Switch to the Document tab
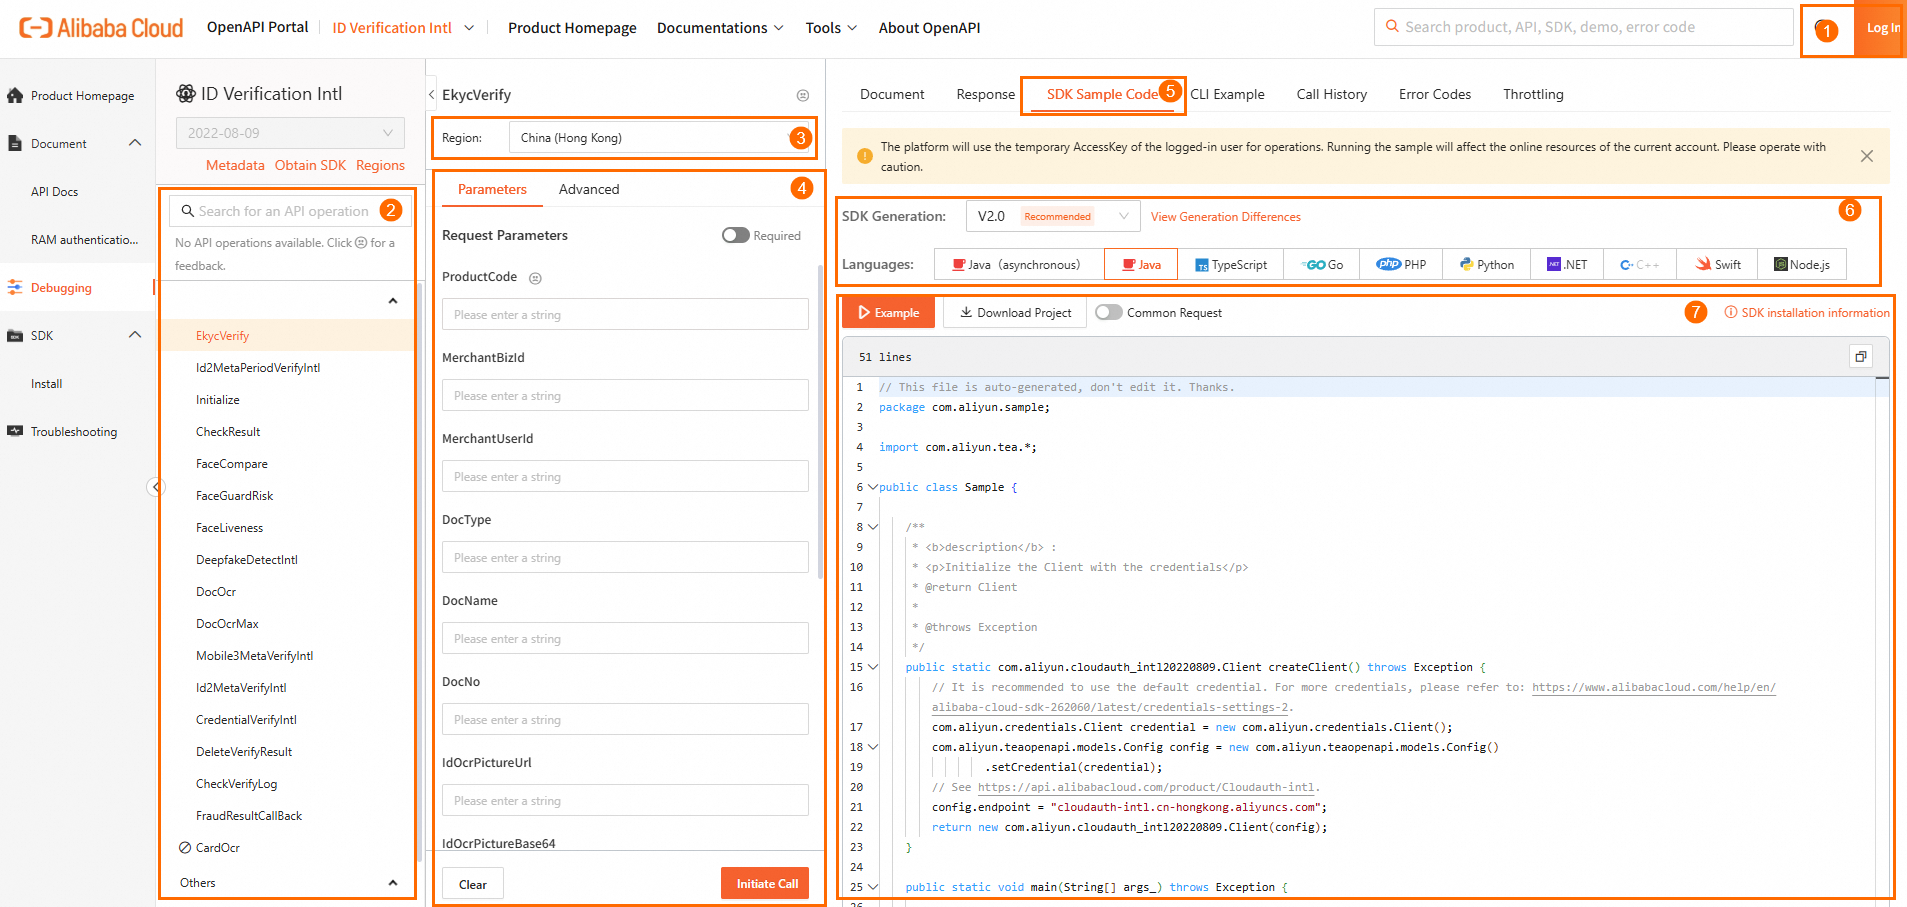 tap(892, 94)
